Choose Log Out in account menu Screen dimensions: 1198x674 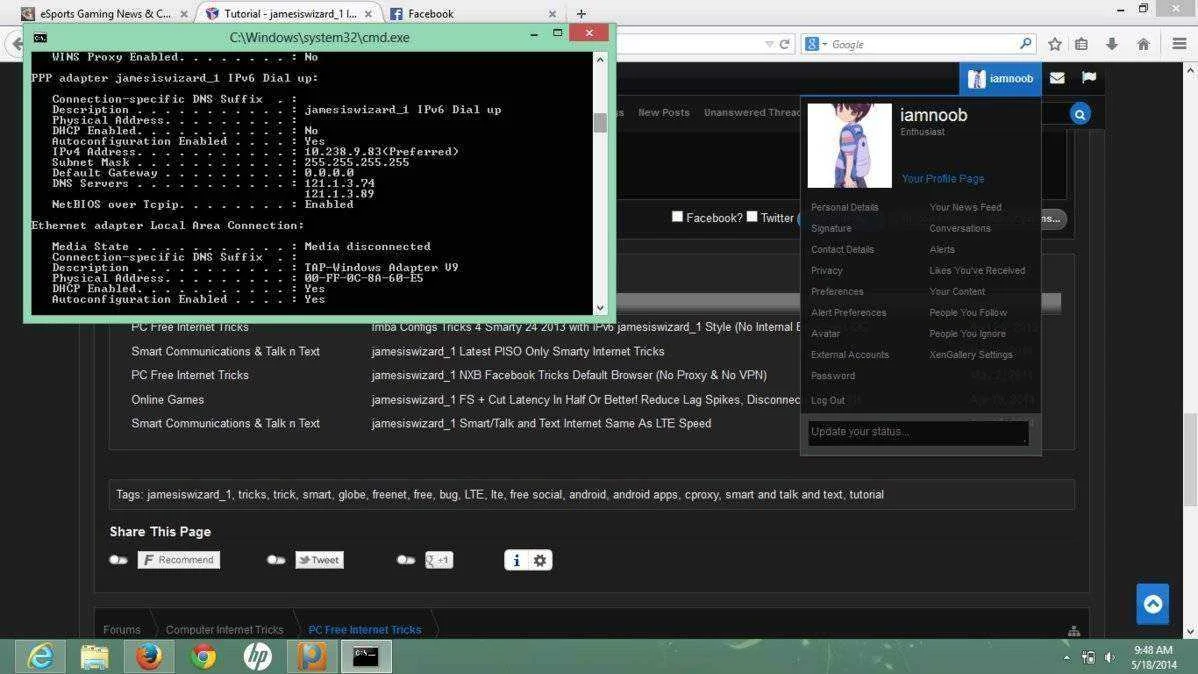pos(827,400)
